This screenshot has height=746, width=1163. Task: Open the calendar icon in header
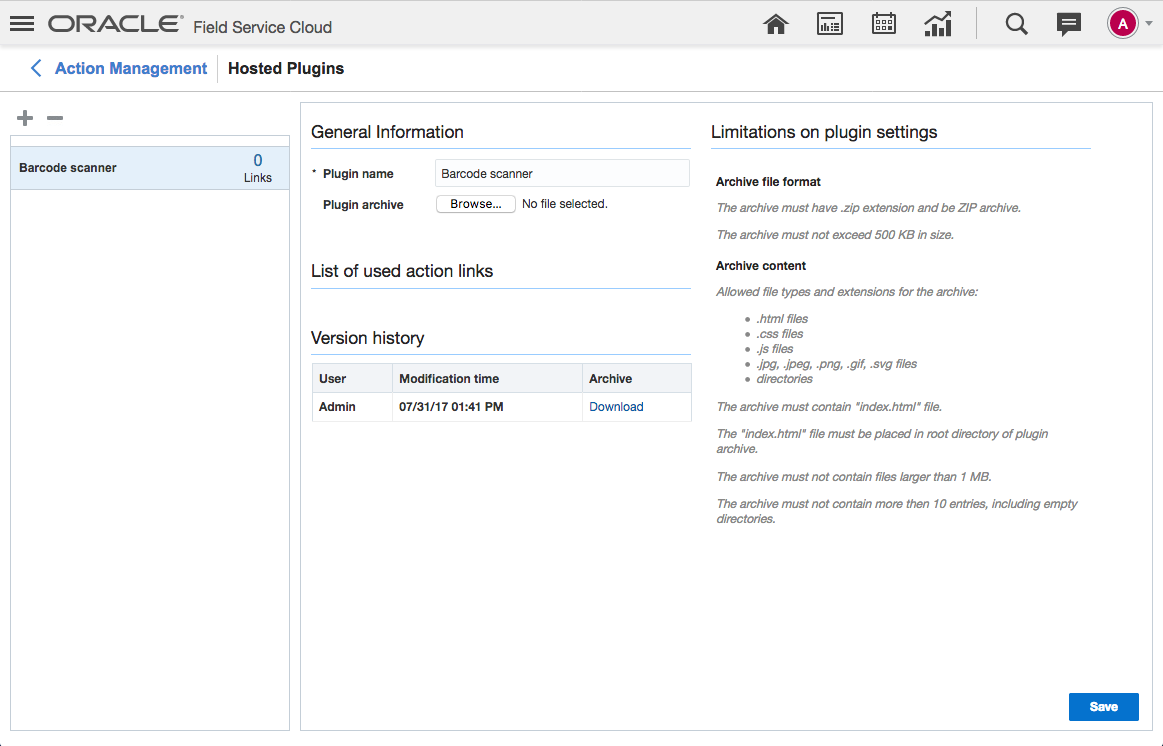[884, 24]
